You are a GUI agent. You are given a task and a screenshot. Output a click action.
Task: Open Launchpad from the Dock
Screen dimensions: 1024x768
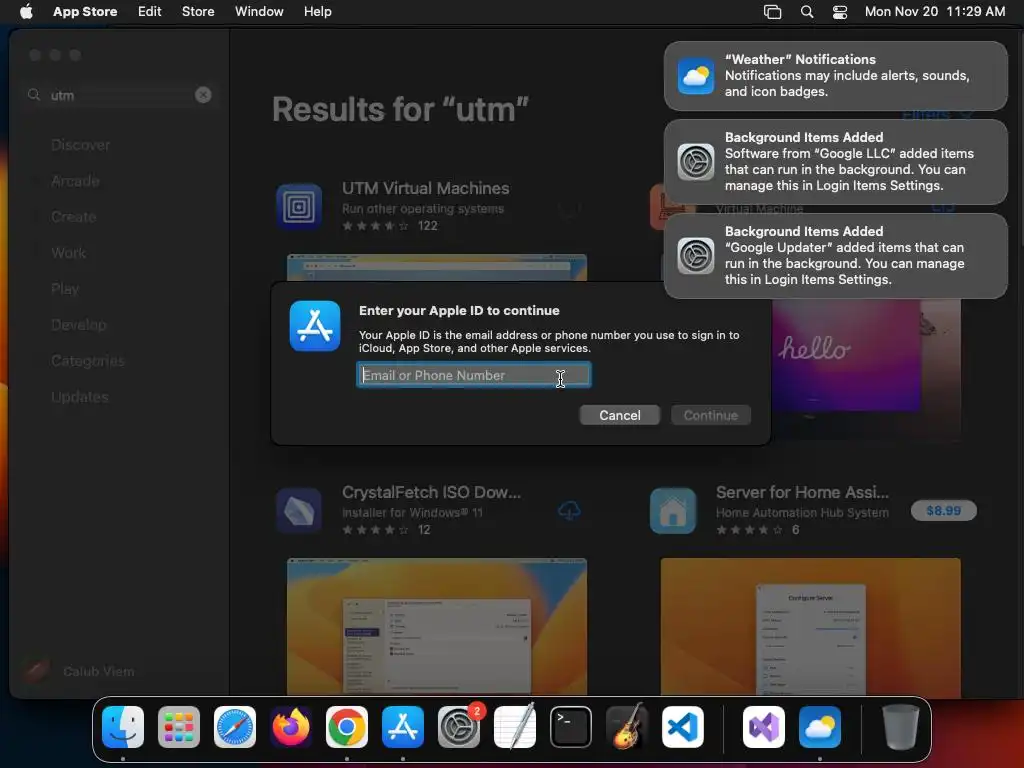[179, 727]
